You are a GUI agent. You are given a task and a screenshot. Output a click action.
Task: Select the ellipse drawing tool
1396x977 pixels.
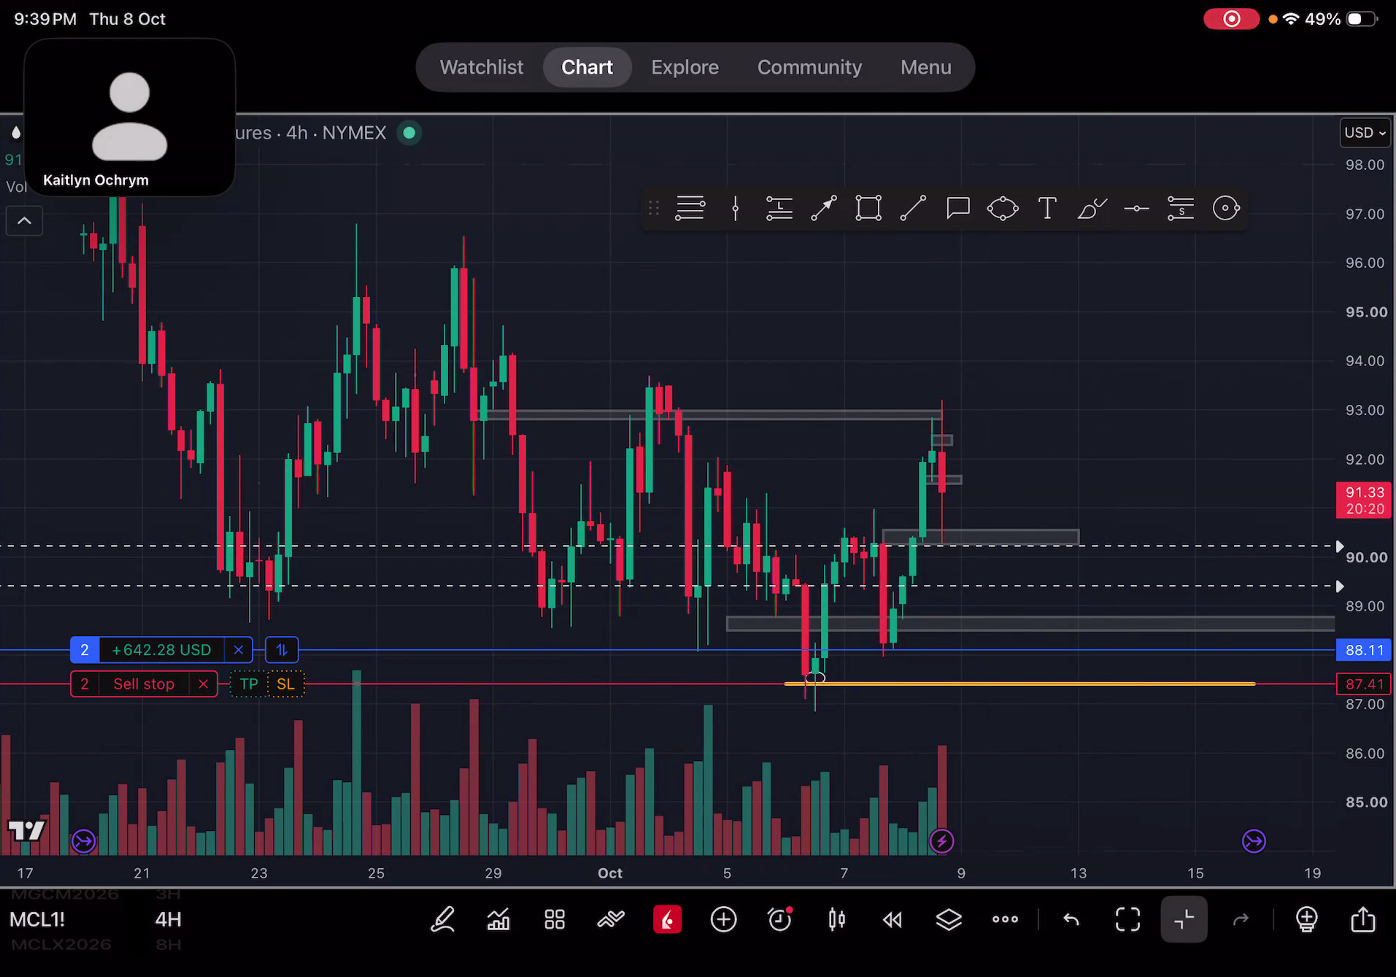(x=1002, y=208)
